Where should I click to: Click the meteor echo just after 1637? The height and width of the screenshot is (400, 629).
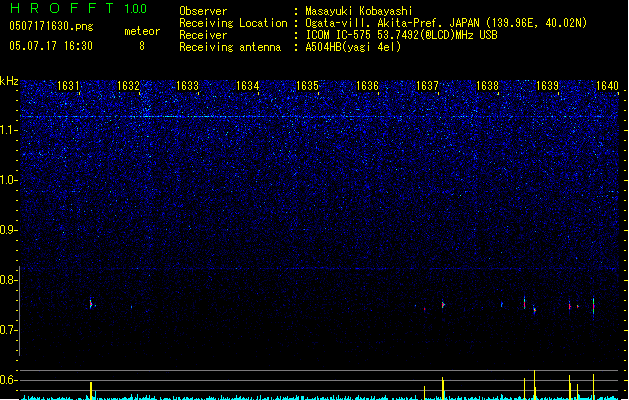click(443, 305)
